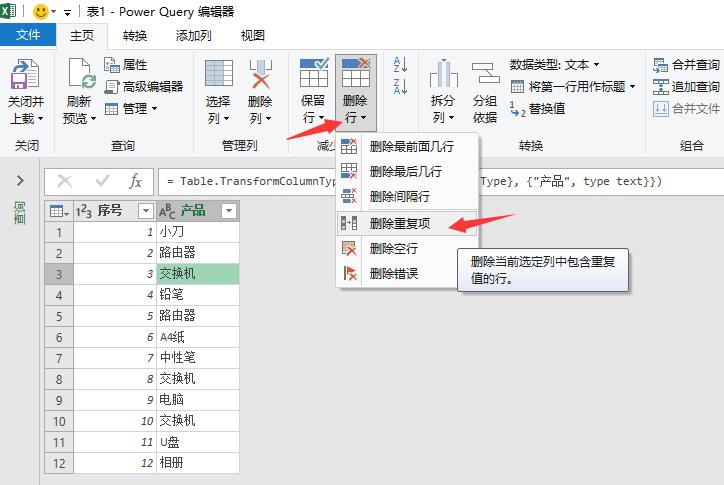The image size is (724, 485).
Task: Switch to the 添加列 tab
Action: click(x=193, y=36)
